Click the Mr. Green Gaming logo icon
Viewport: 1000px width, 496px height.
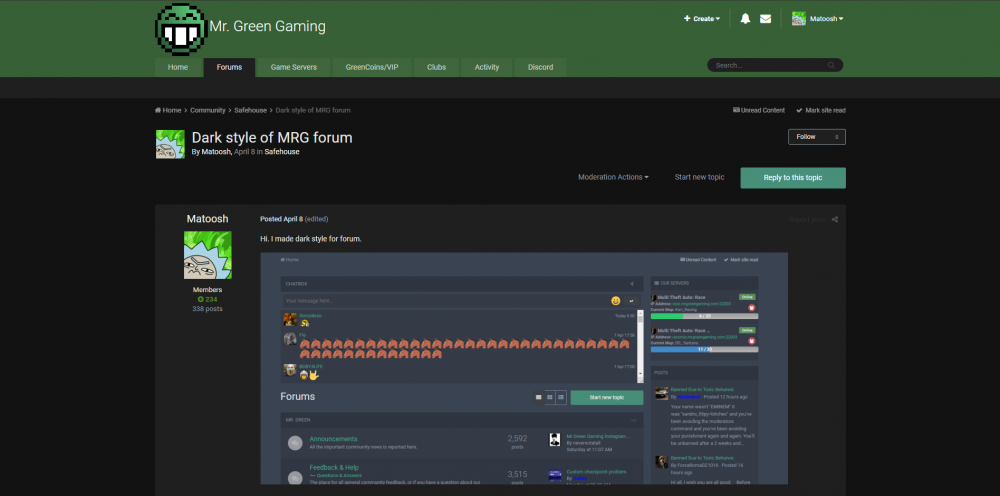180,27
